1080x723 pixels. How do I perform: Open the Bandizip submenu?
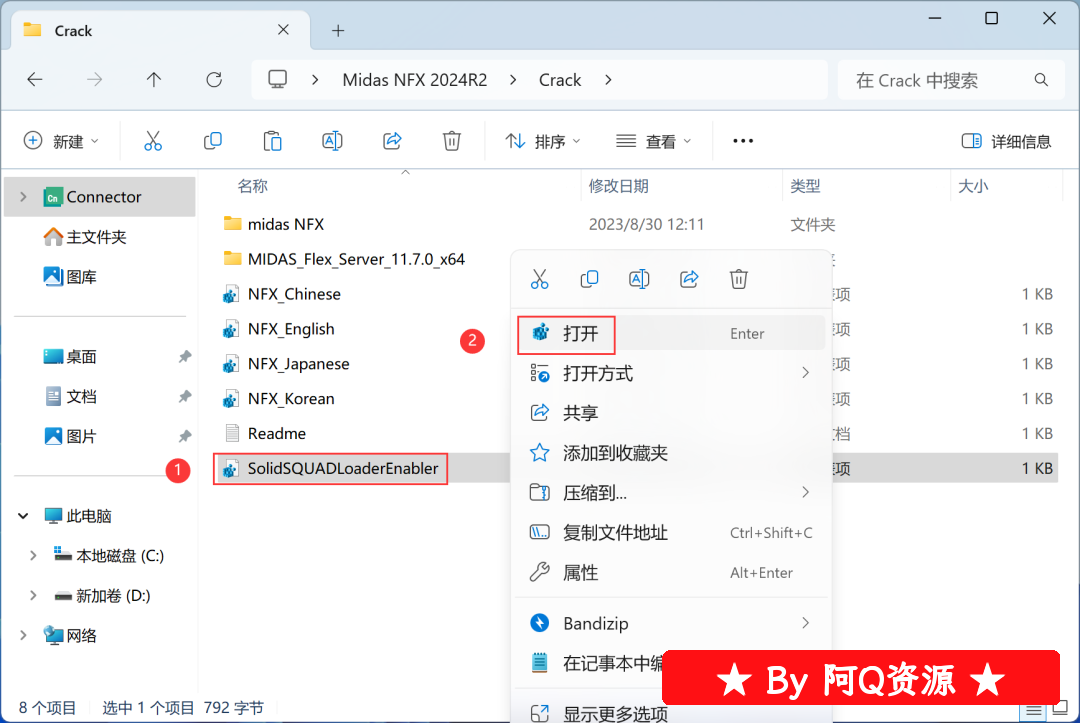tap(671, 624)
